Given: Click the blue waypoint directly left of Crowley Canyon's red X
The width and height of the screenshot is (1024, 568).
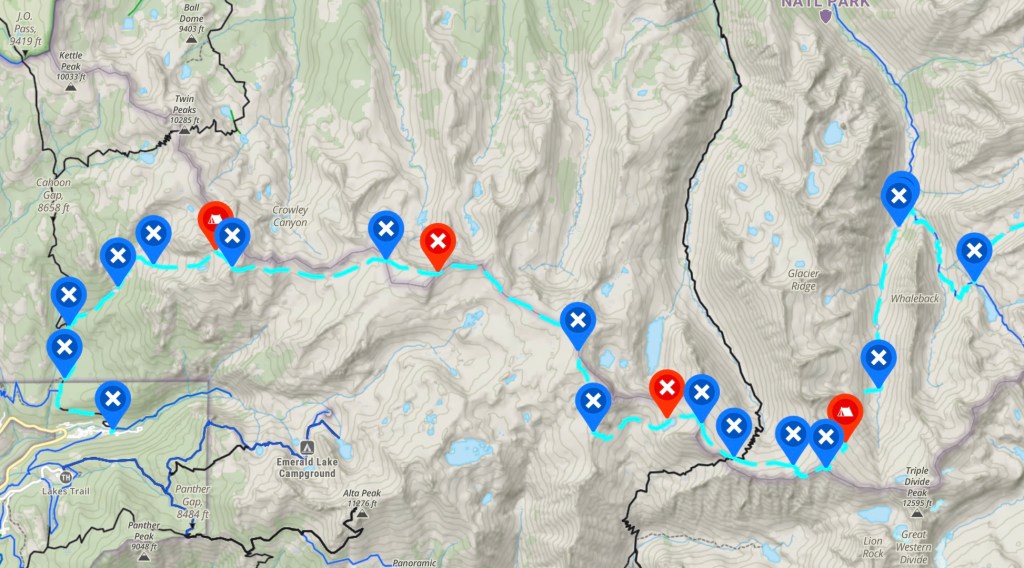Looking at the screenshot, I should click(x=385, y=229).
